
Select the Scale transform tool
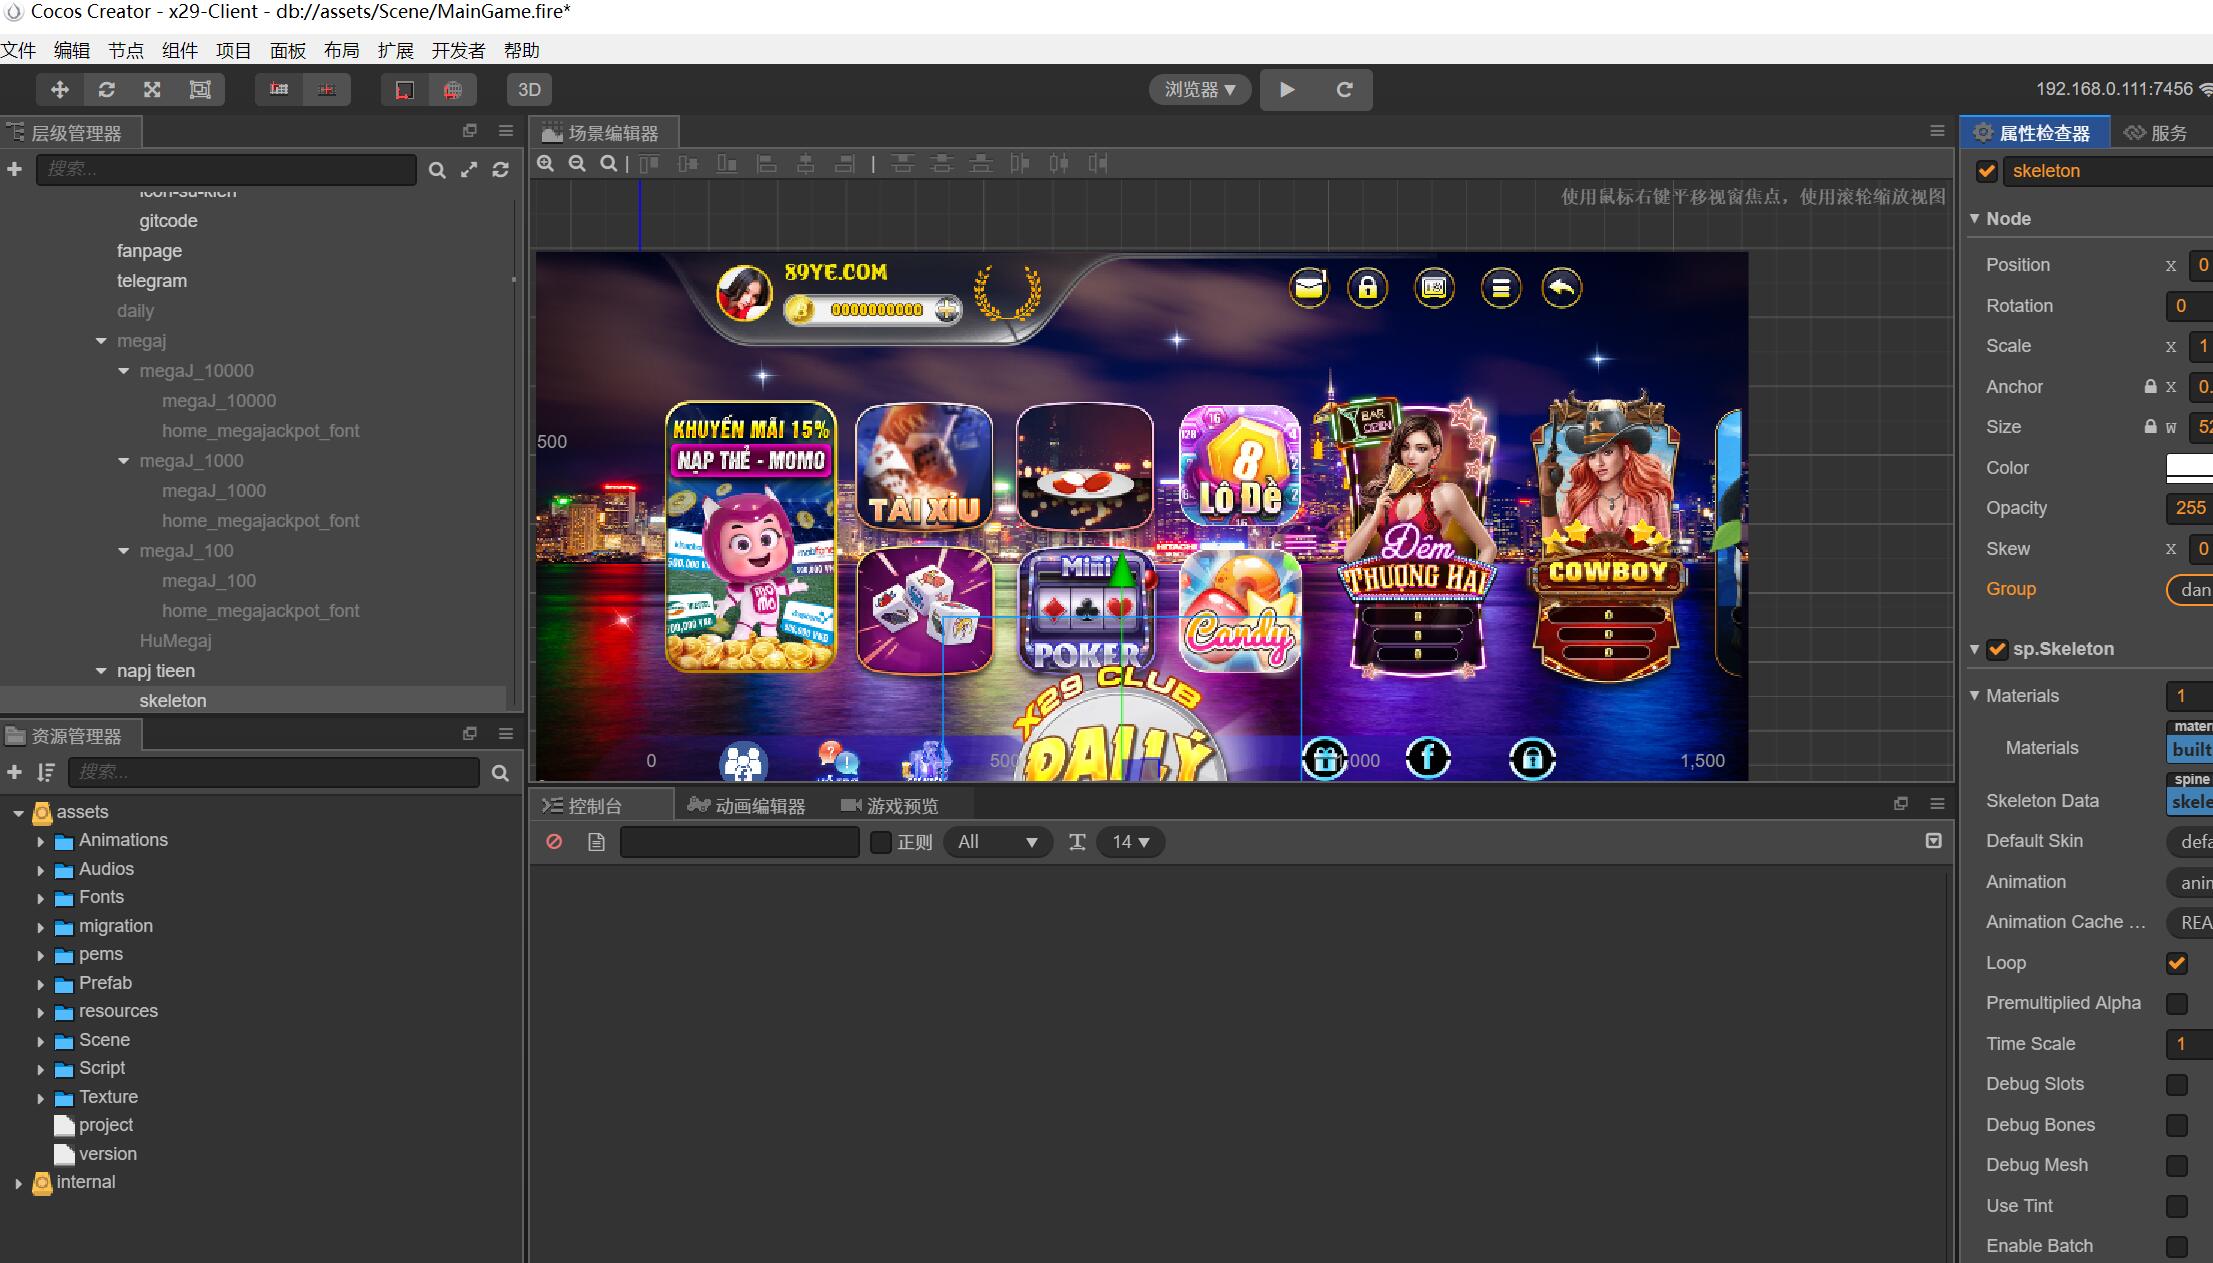[x=152, y=90]
